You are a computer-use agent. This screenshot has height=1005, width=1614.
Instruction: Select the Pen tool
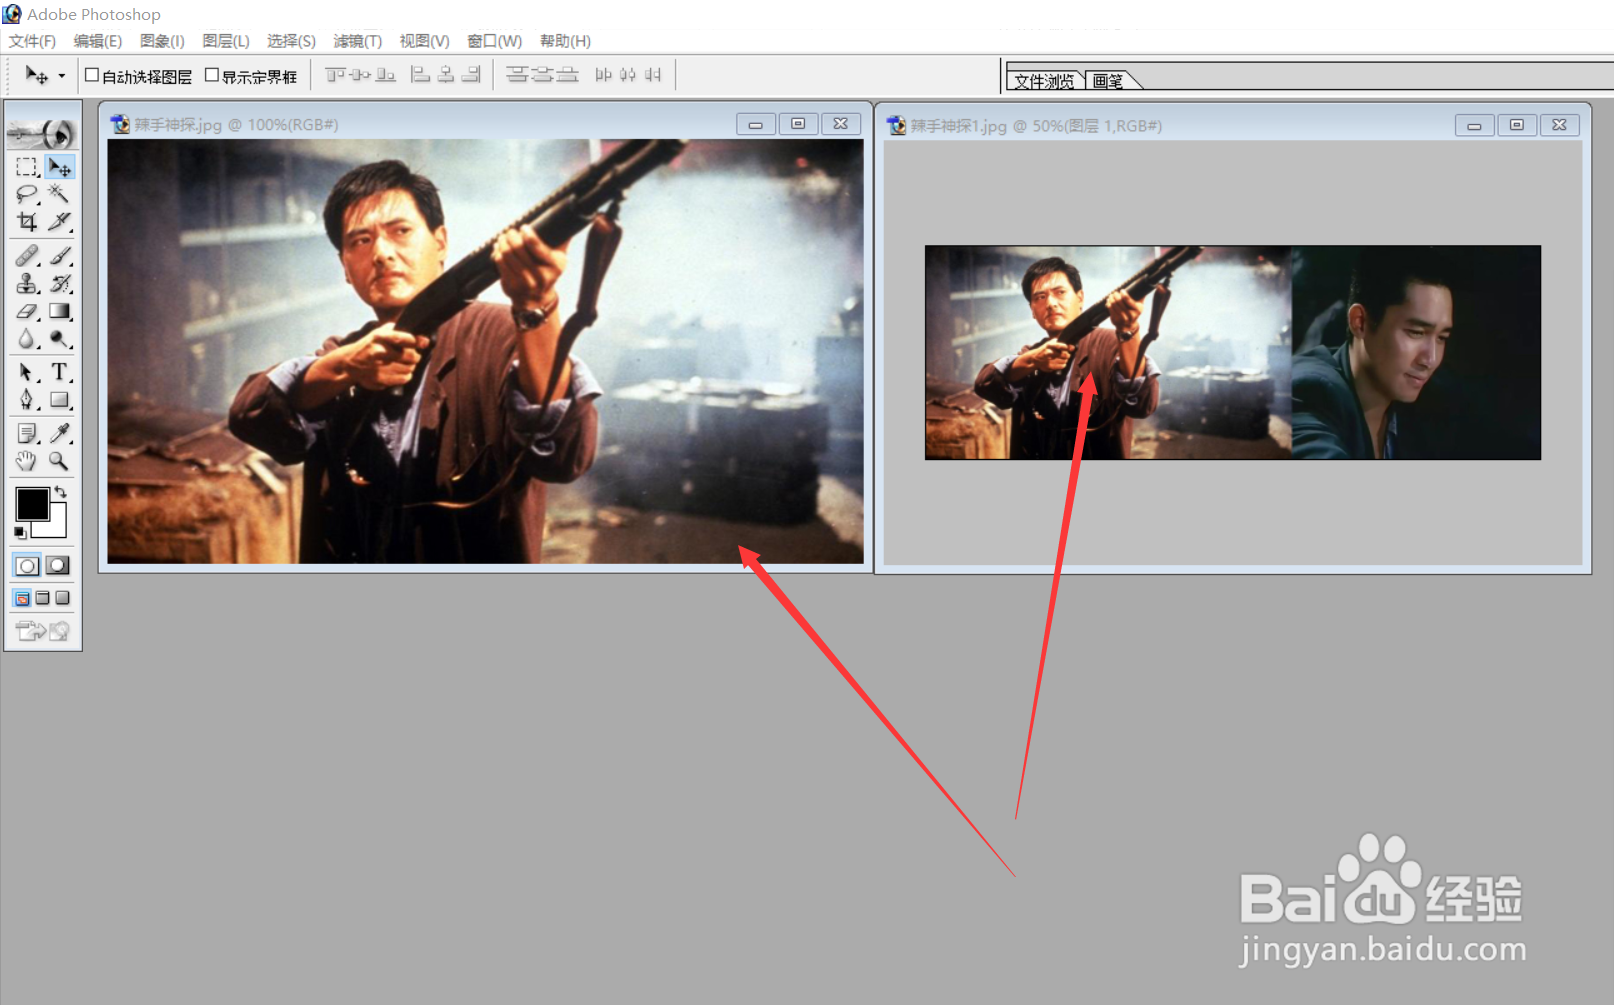tap(27, 400)
